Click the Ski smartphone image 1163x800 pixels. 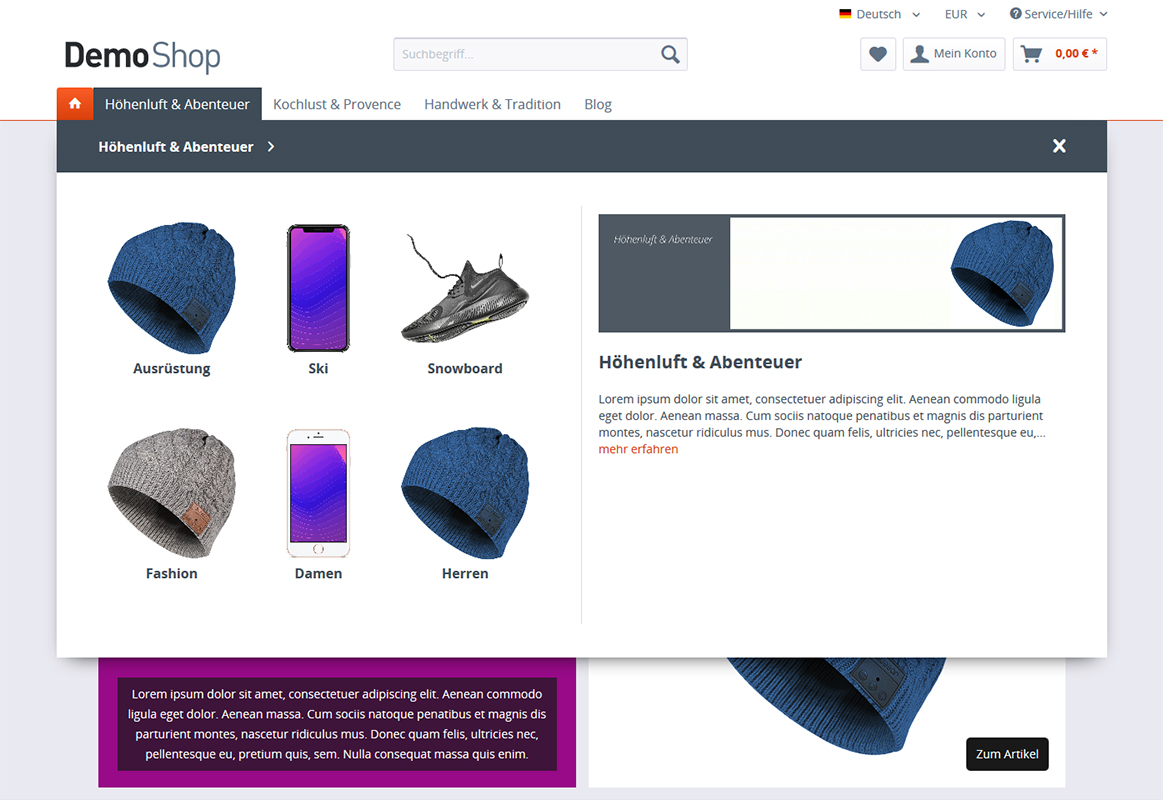point(318,288)
